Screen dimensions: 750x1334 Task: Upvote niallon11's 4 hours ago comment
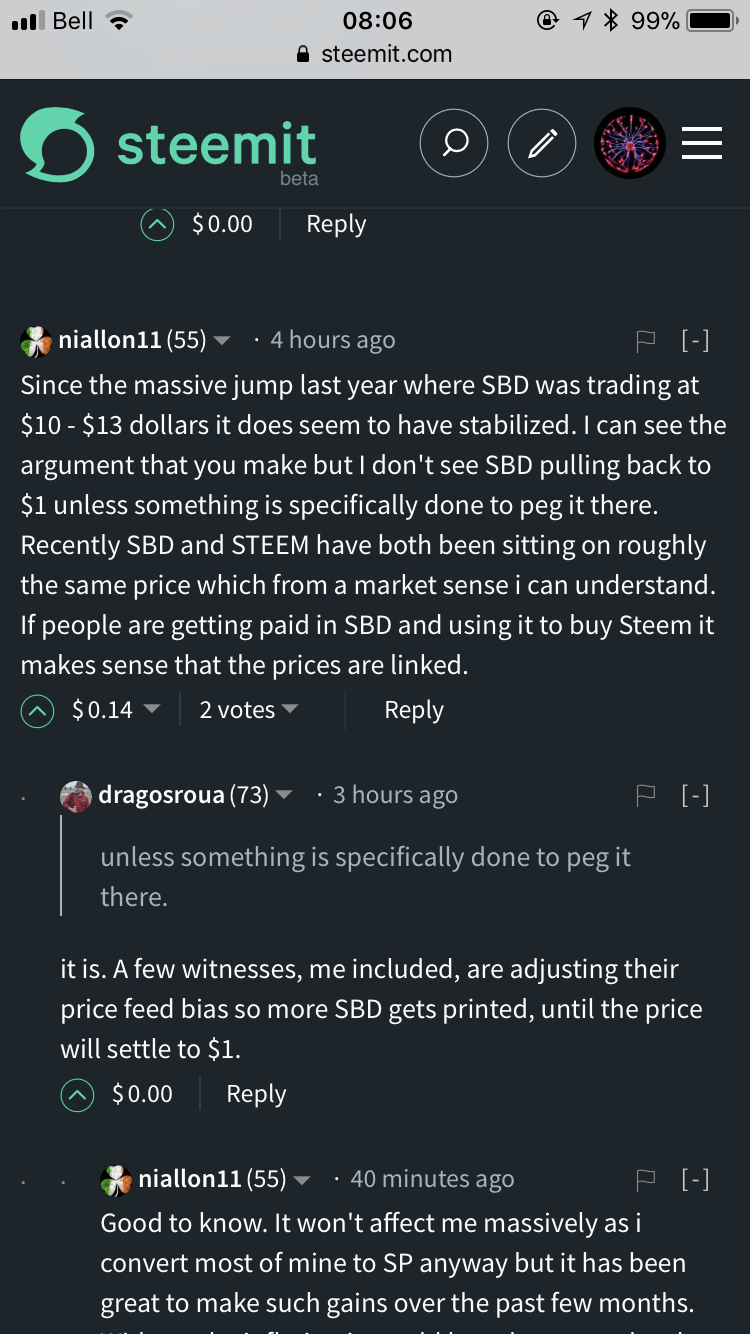coord(37,711)
